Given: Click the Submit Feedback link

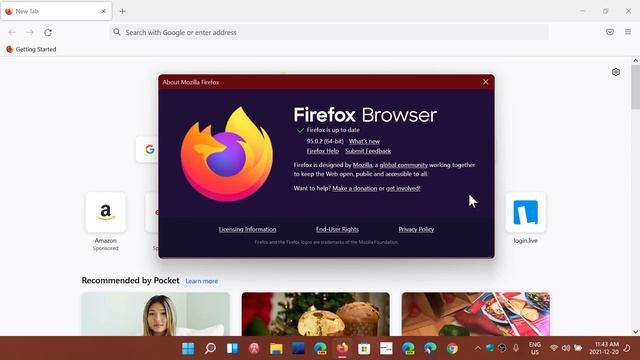Looking at the screenshot, I should tap(368, 151).
